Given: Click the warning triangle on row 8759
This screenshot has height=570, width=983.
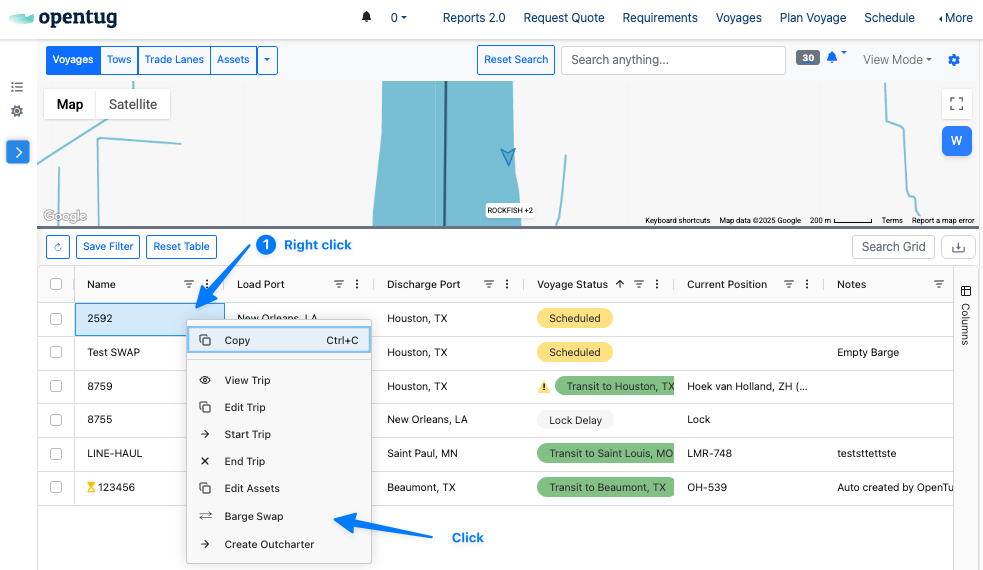Looking at the screenshot, I should click(x=544, y=386).
